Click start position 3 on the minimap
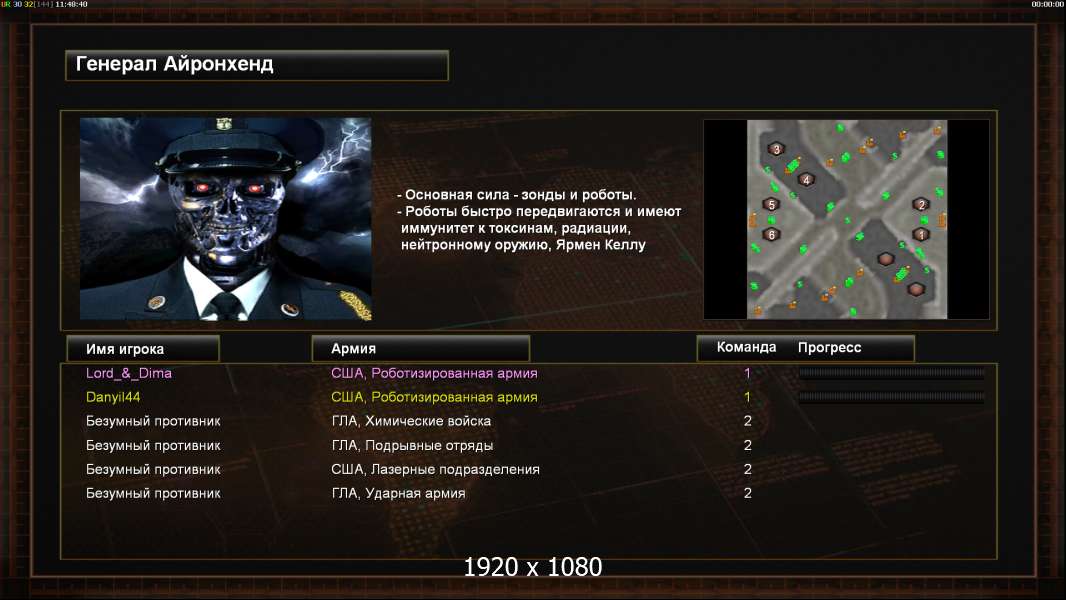1066x600 pixels. (x=776, y=149)
